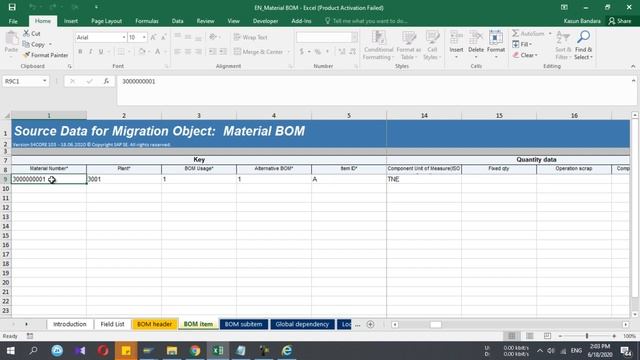Open Sort & Filter menu
The image size is (640, 360).
(563, 46)
